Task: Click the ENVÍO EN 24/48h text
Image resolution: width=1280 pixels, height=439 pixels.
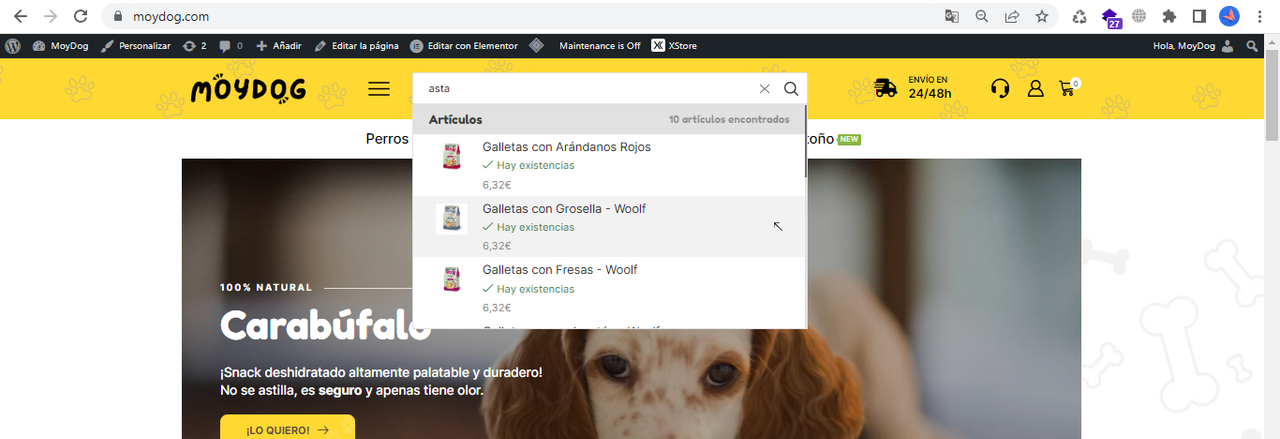Action: point(930,88)
